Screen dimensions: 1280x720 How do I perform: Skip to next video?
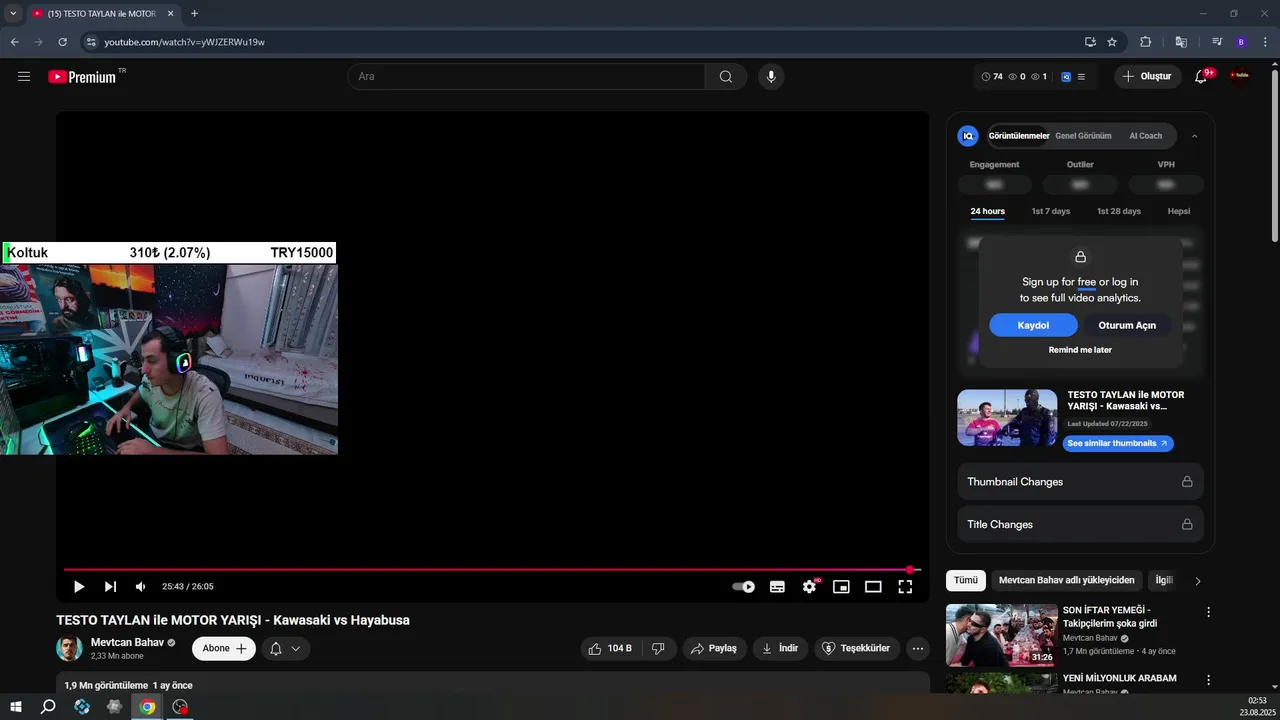[x=110, y=587]
